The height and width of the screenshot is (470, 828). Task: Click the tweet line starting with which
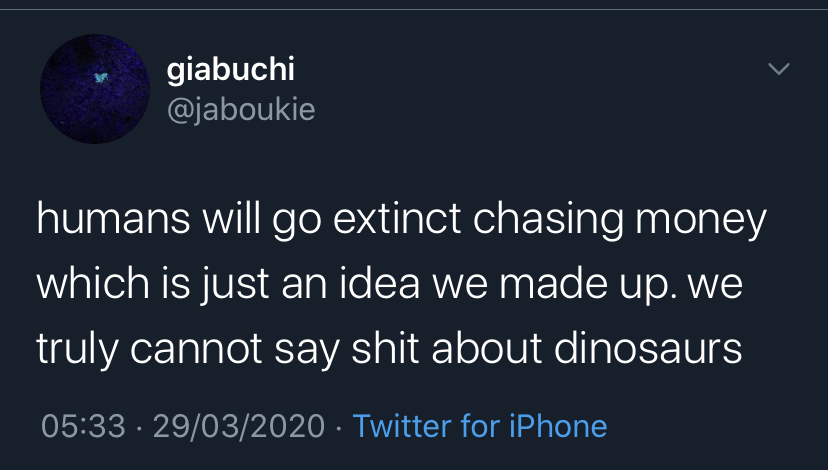[390, 285]
